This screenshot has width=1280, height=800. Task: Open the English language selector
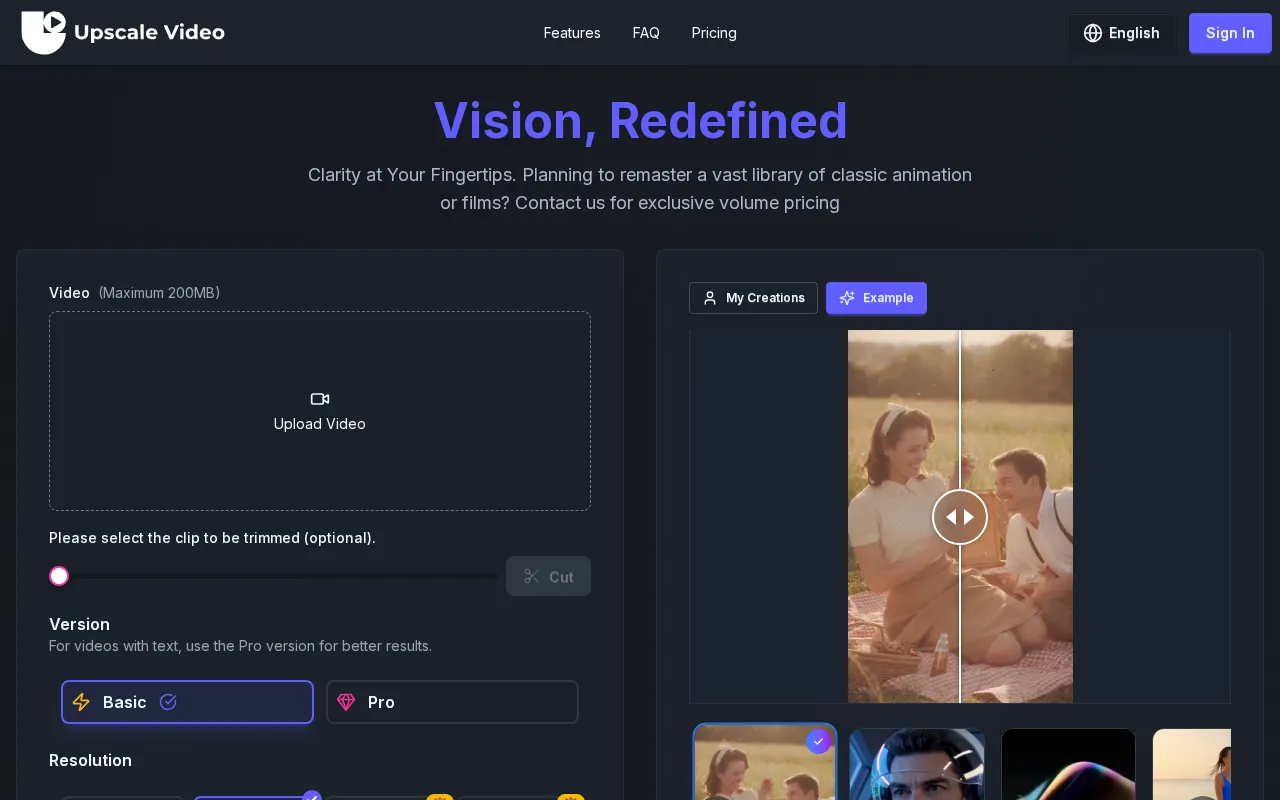1122,33
